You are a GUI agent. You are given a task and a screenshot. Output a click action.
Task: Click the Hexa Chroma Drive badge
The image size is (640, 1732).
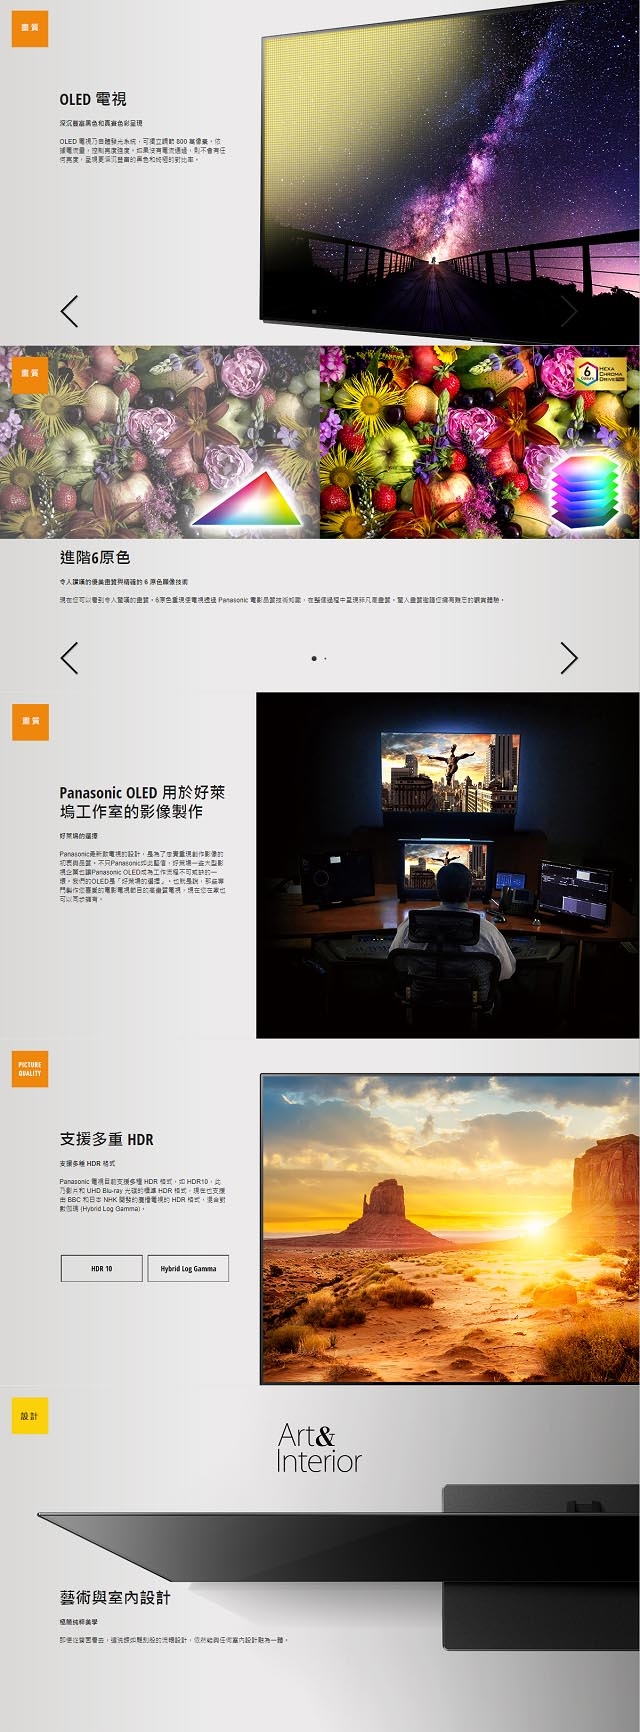click(602, 373)
